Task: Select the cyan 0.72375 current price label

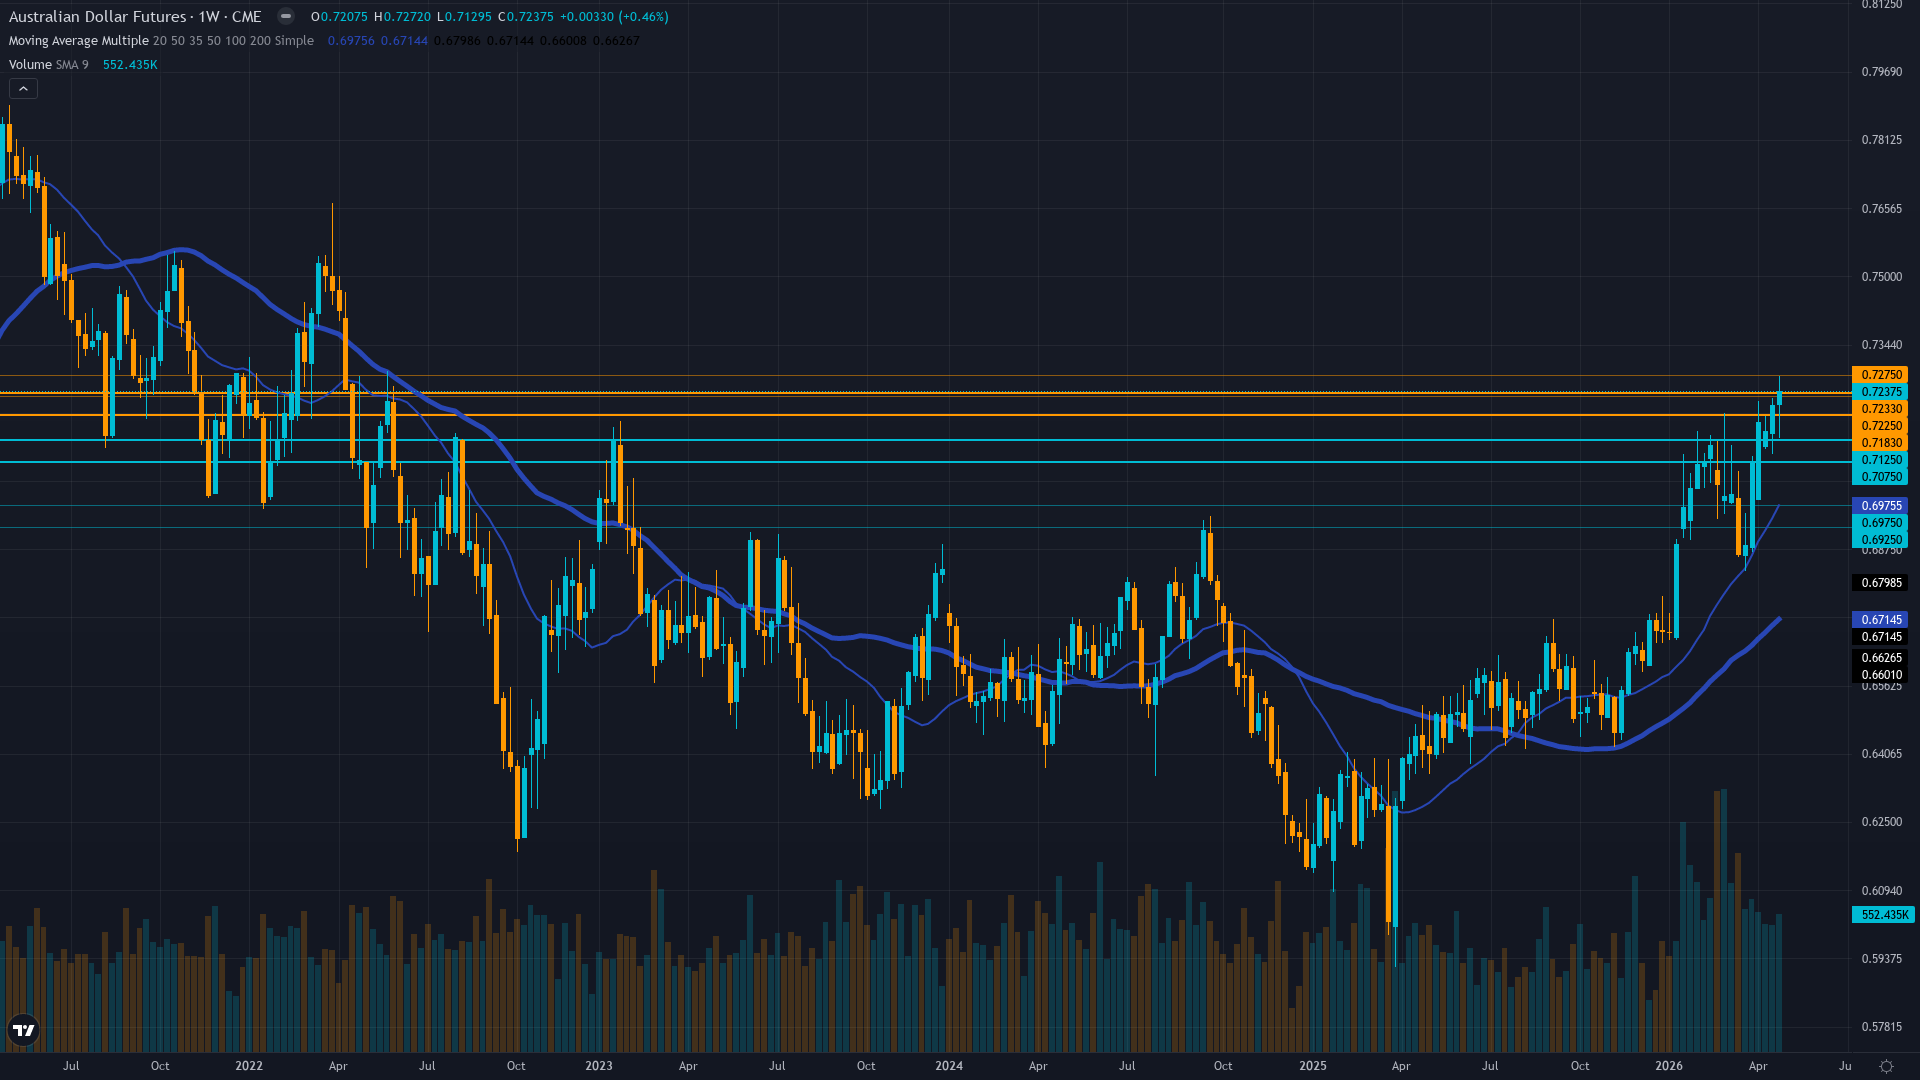Action: [x=1881, y=392]
